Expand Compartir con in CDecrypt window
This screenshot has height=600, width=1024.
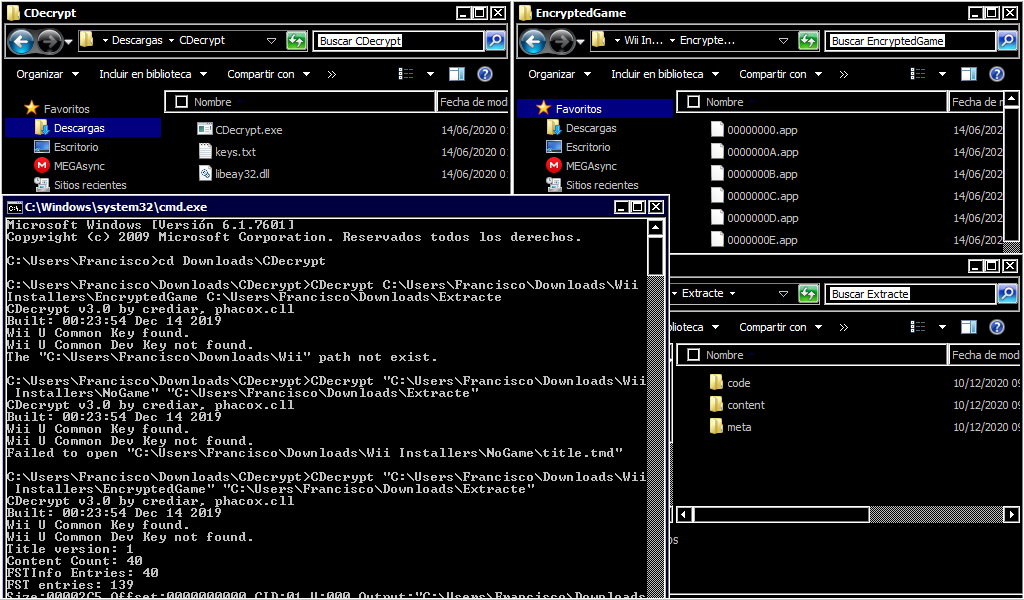click(x=268, y=74)
